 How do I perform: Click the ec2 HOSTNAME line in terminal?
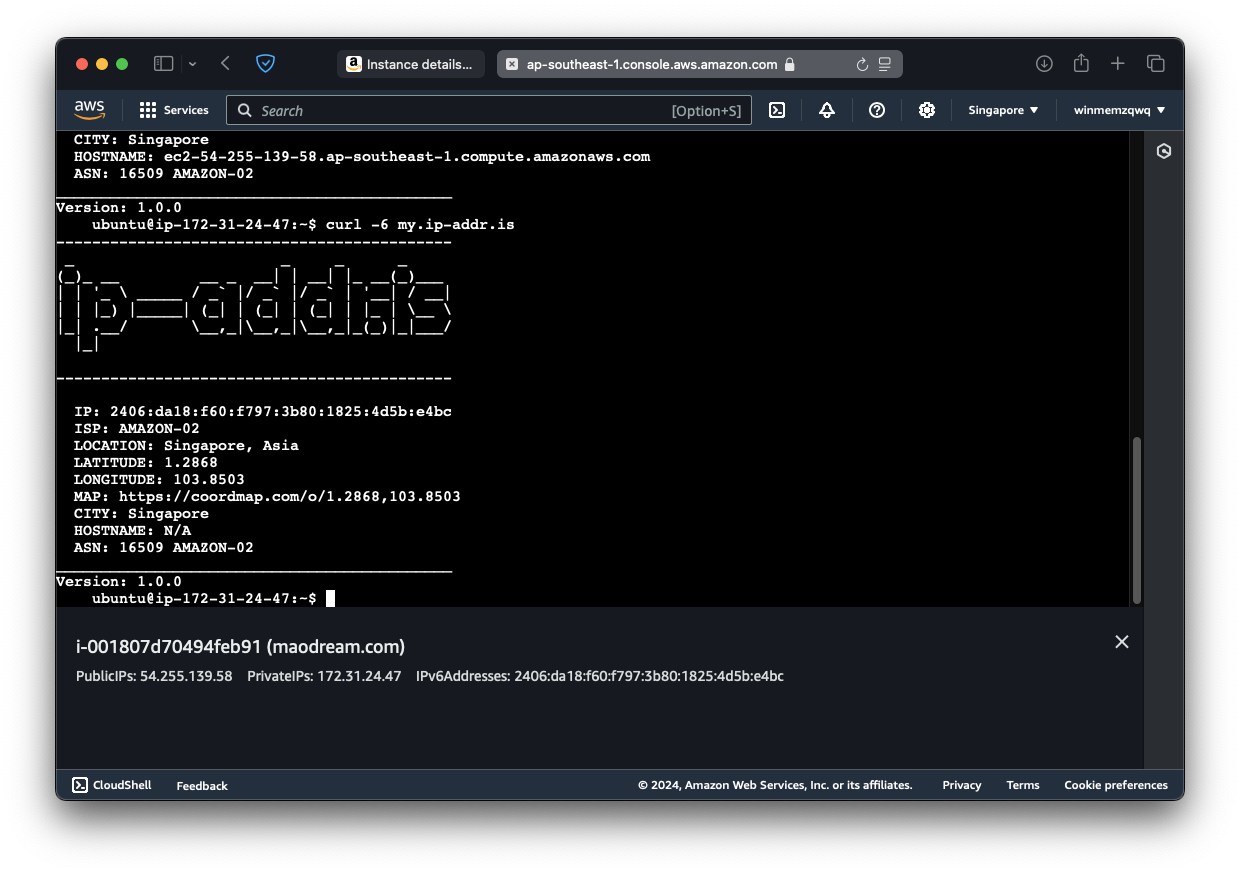point(362,156)
